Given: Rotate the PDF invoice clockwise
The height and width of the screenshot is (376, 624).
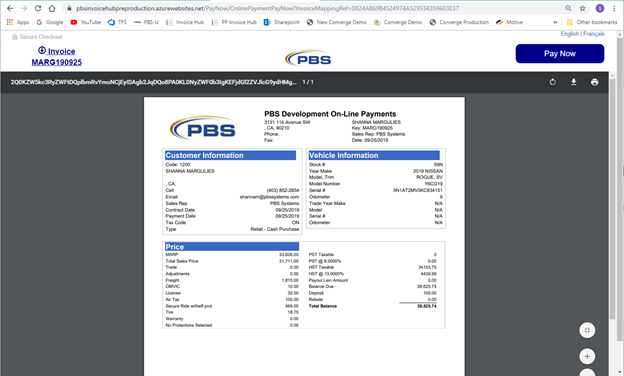Looking at the screenshot, I should (x=552, y=82).
